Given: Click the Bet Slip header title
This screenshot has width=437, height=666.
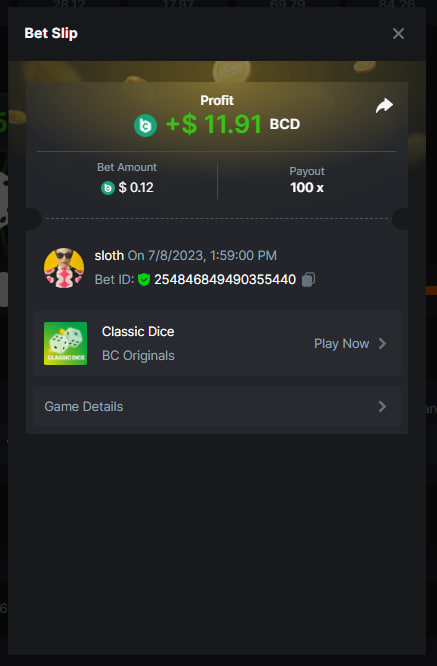Looking at the screenshot, I should coord(51,33).
